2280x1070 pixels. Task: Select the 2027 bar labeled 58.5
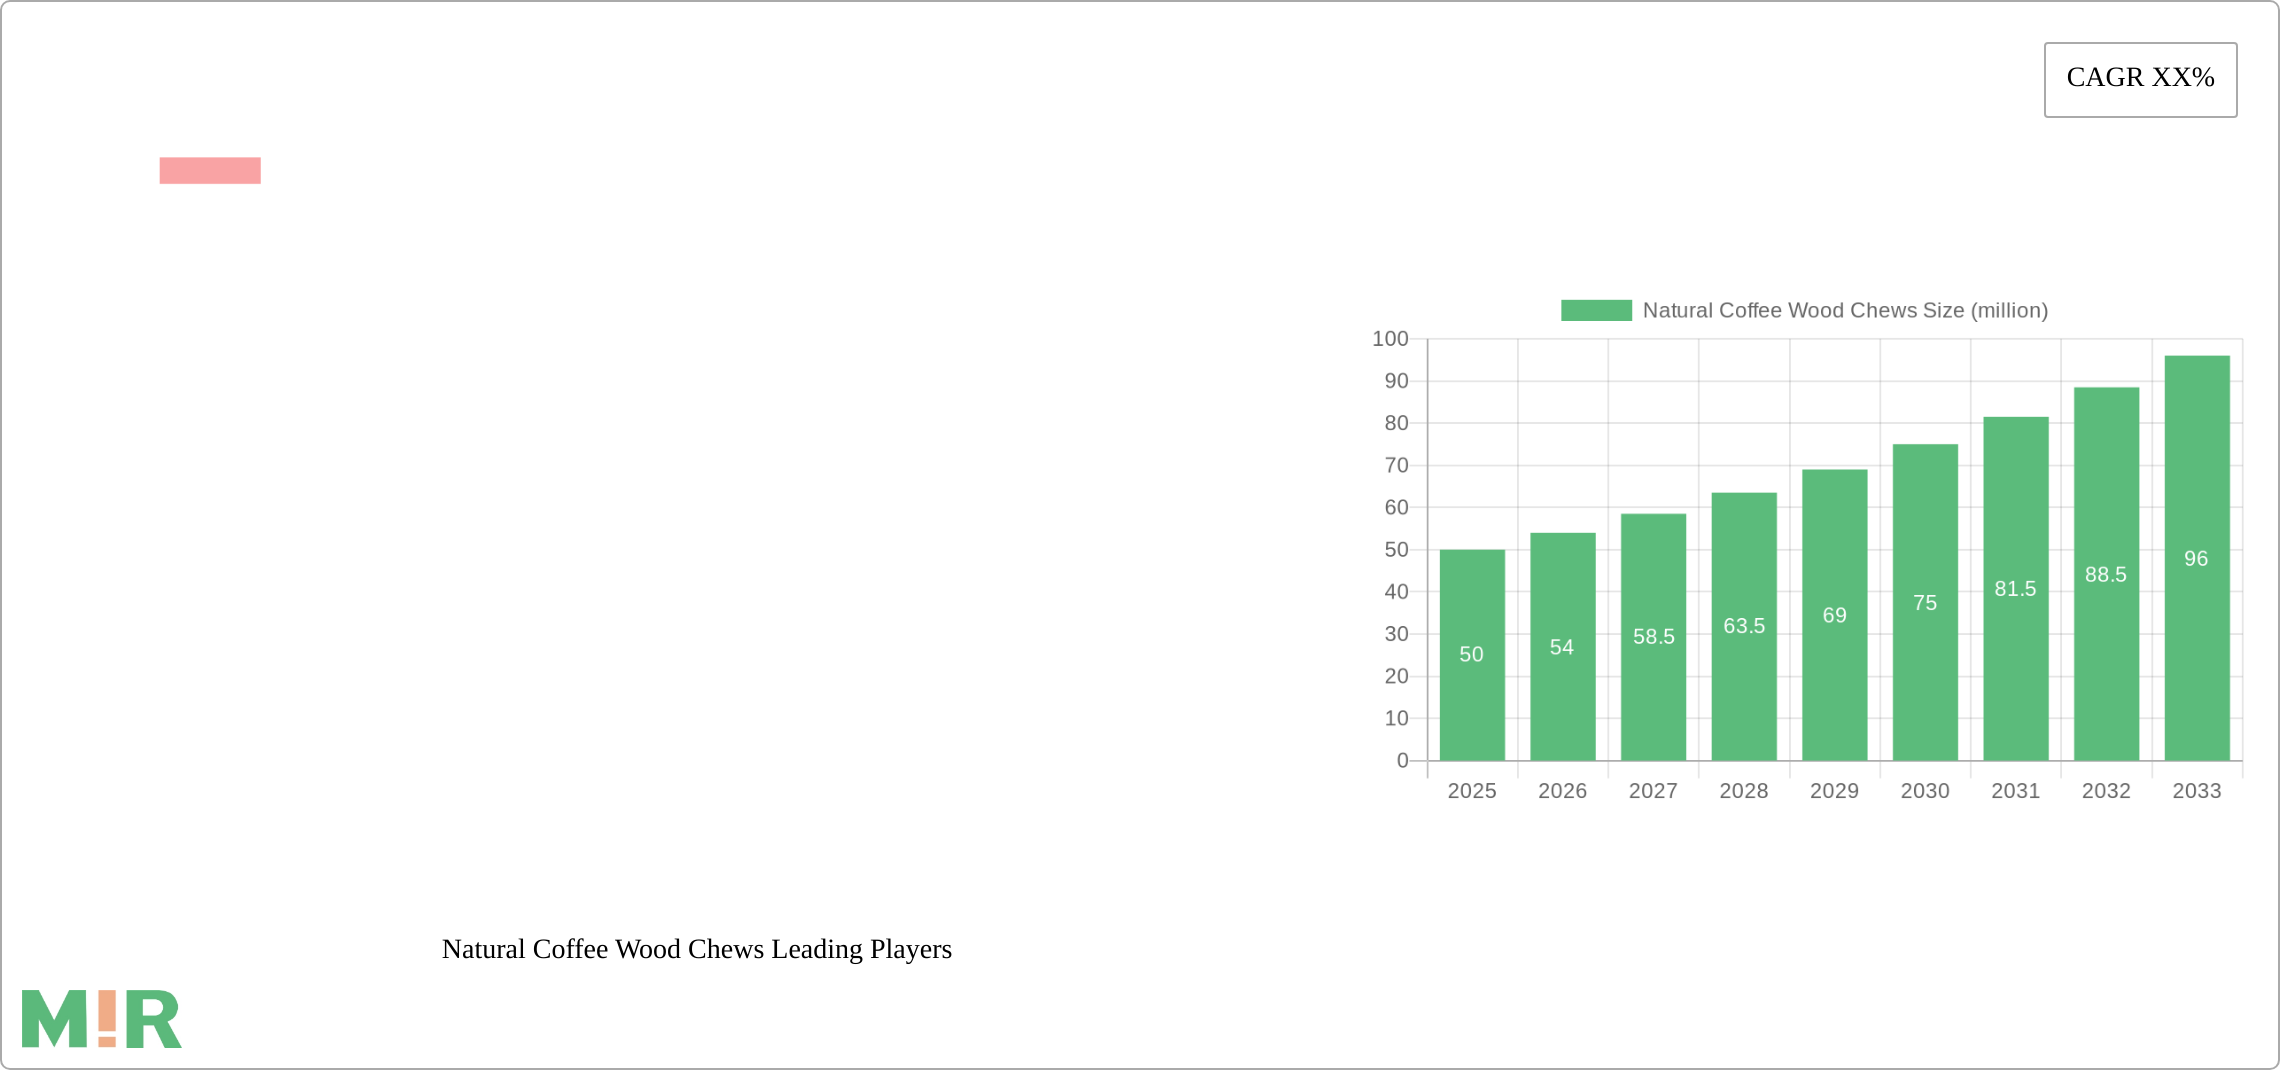pos(1653,637)
